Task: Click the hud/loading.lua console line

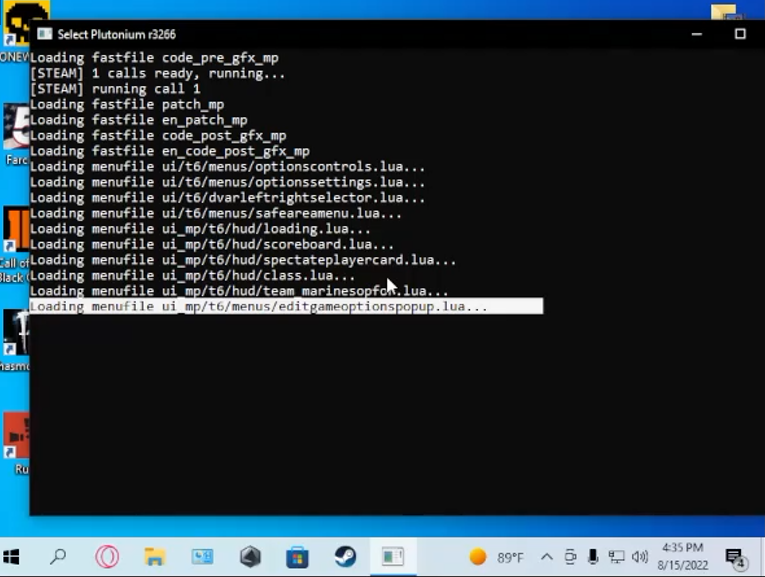Action: click(200, 229)
